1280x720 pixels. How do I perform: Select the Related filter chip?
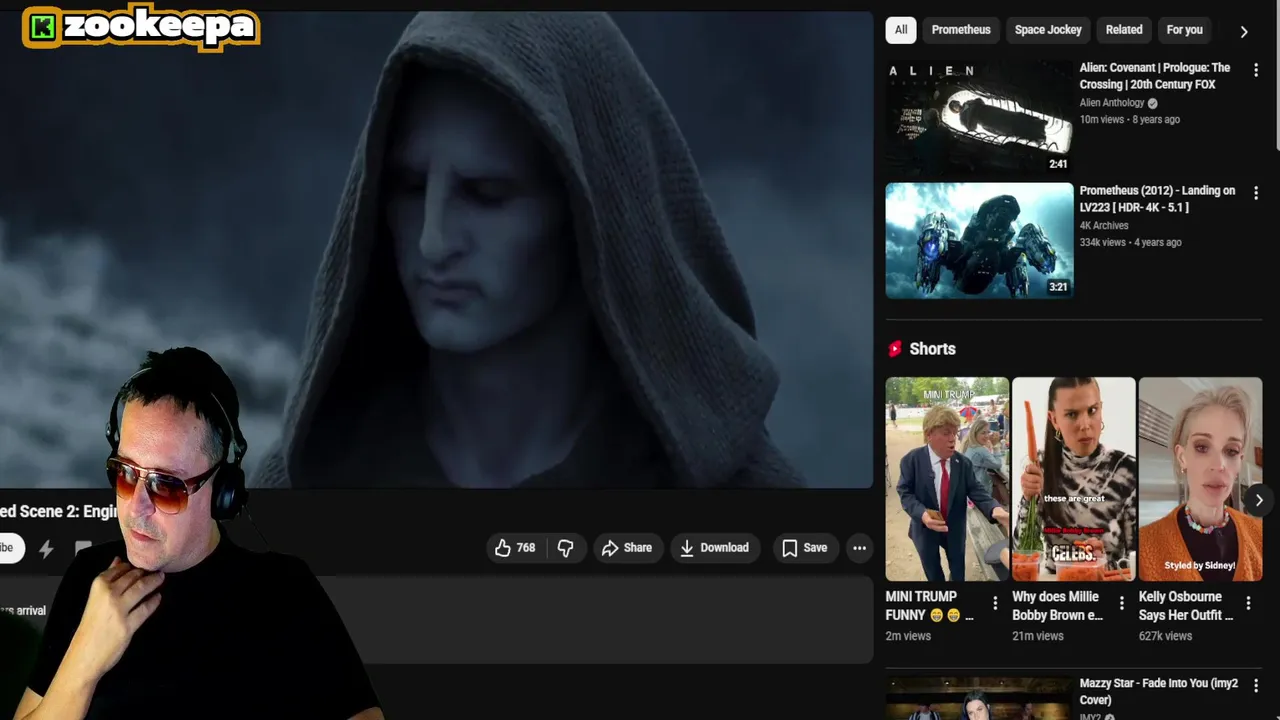[1124, 30]
